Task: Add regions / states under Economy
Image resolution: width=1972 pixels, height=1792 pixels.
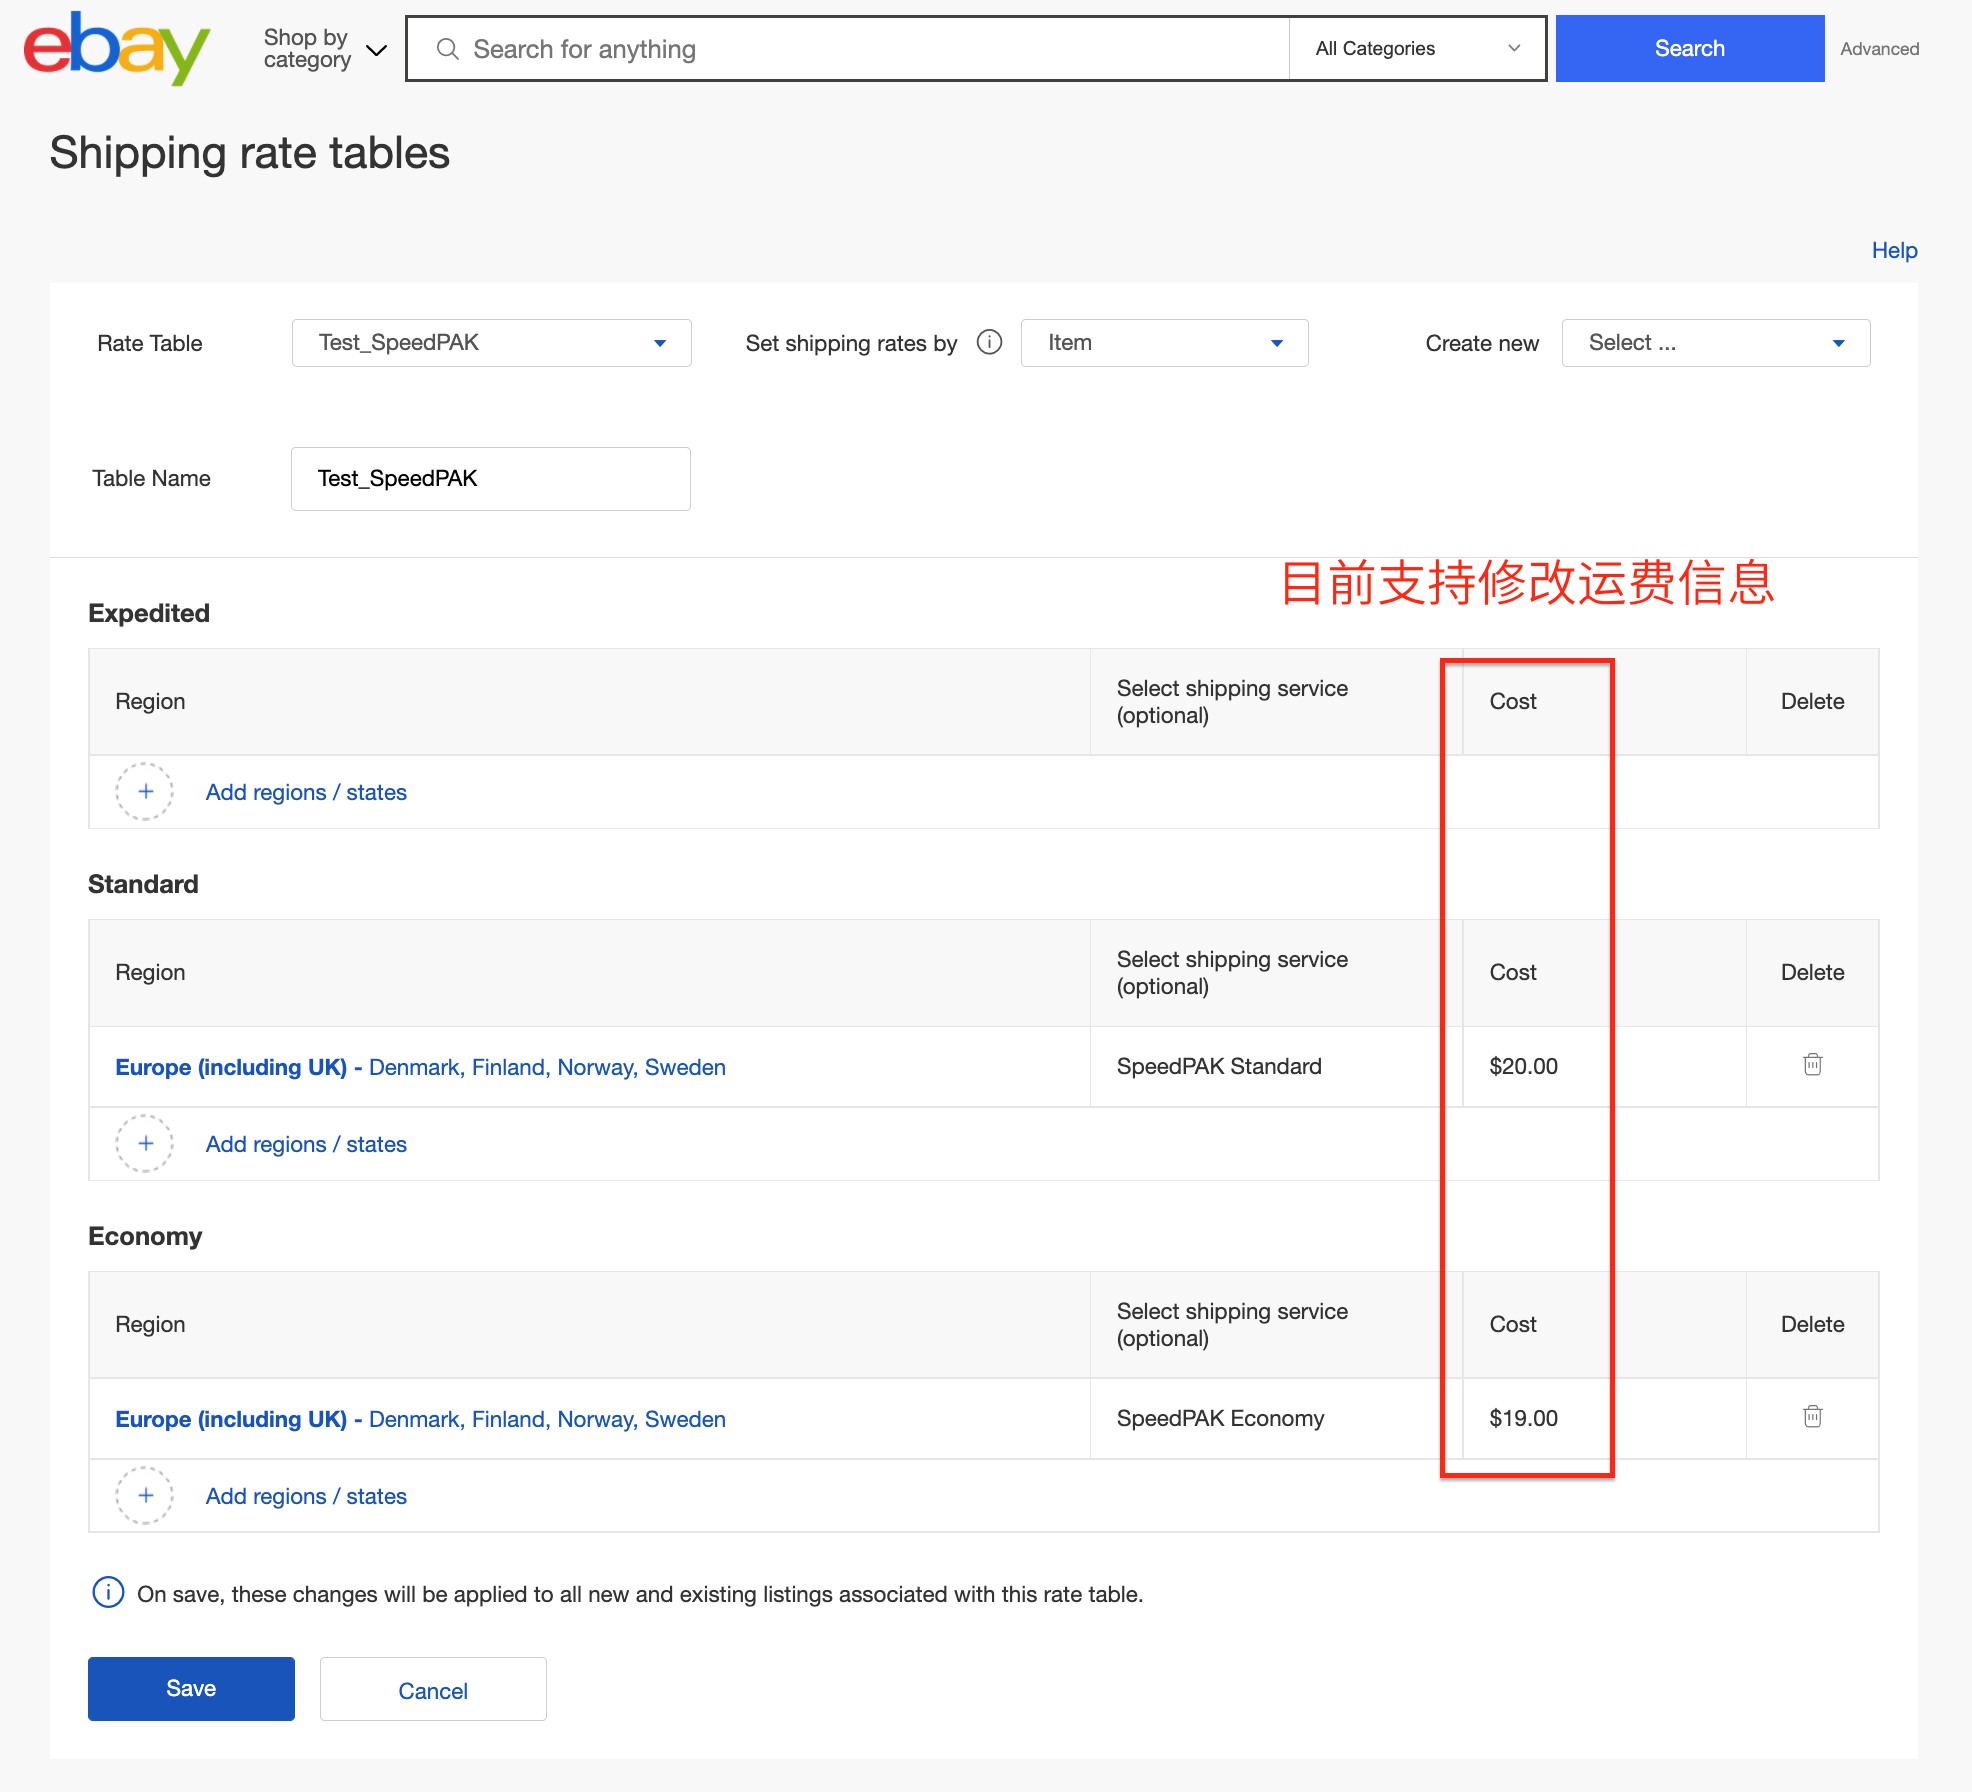Action: pos(306,1497)
